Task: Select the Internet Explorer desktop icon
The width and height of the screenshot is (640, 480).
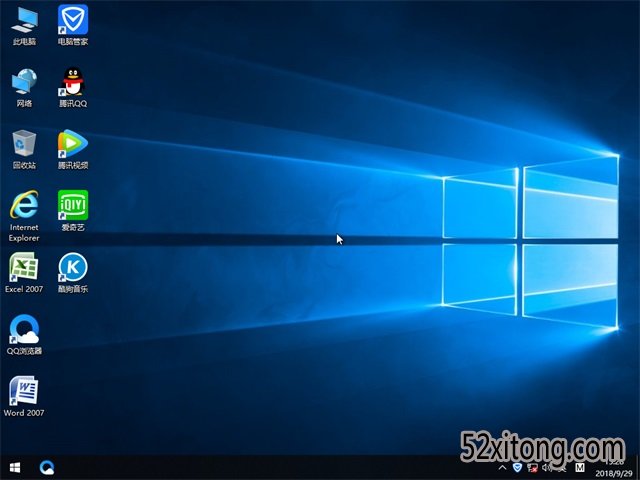Action: (x=24, y=216)
